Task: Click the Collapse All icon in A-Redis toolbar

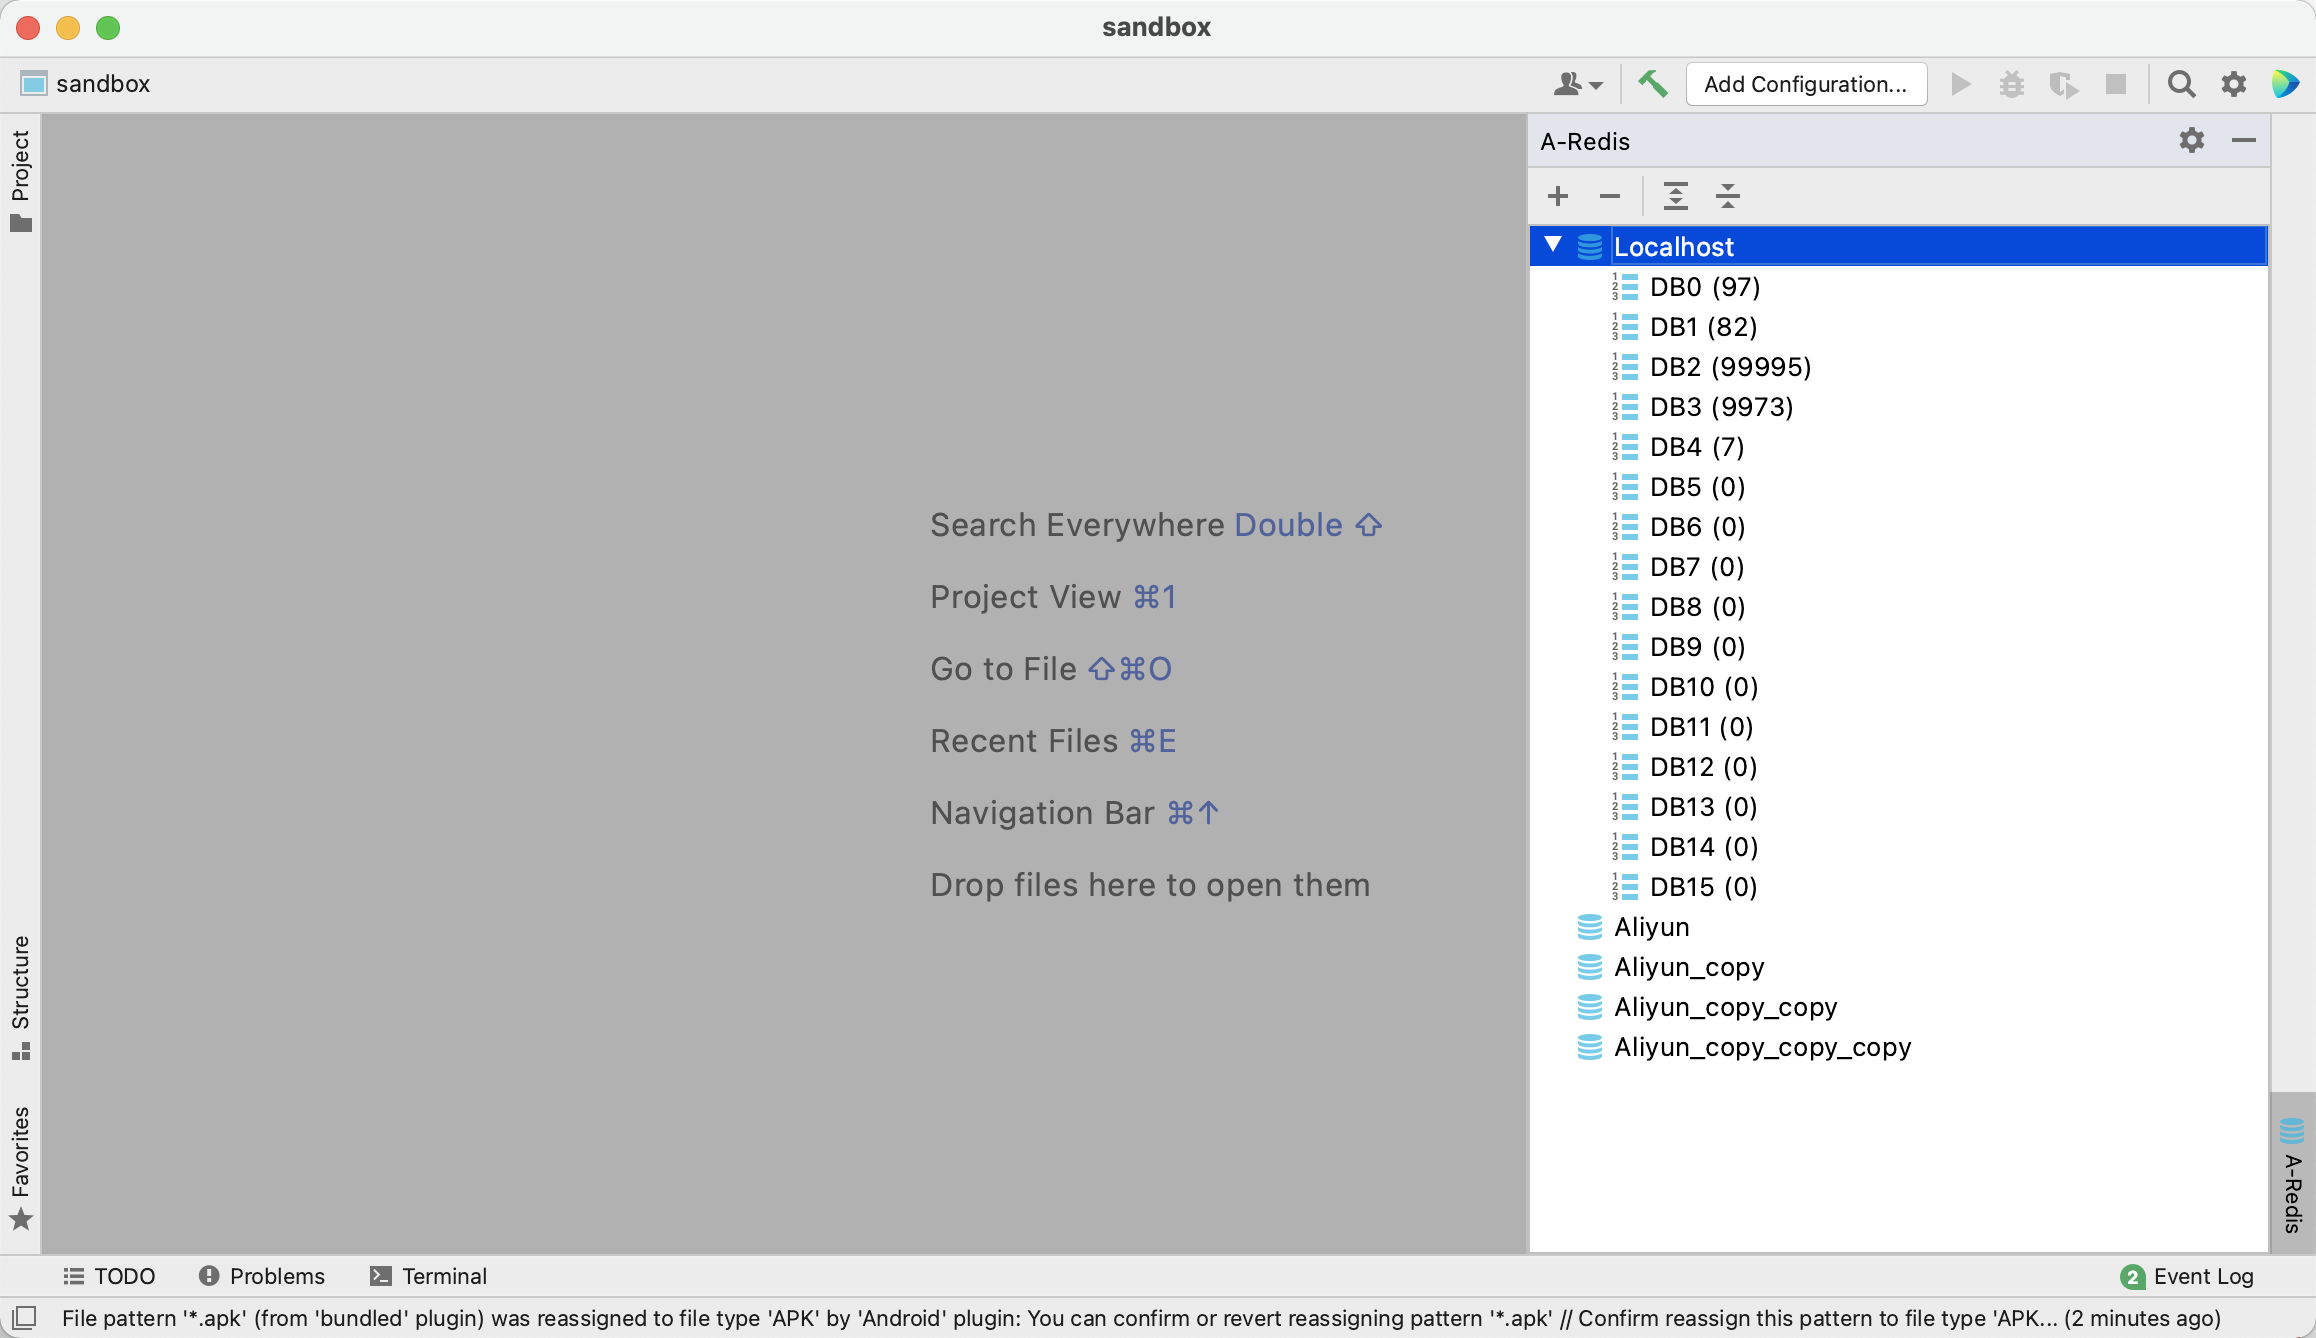Action: (1728, 196)
